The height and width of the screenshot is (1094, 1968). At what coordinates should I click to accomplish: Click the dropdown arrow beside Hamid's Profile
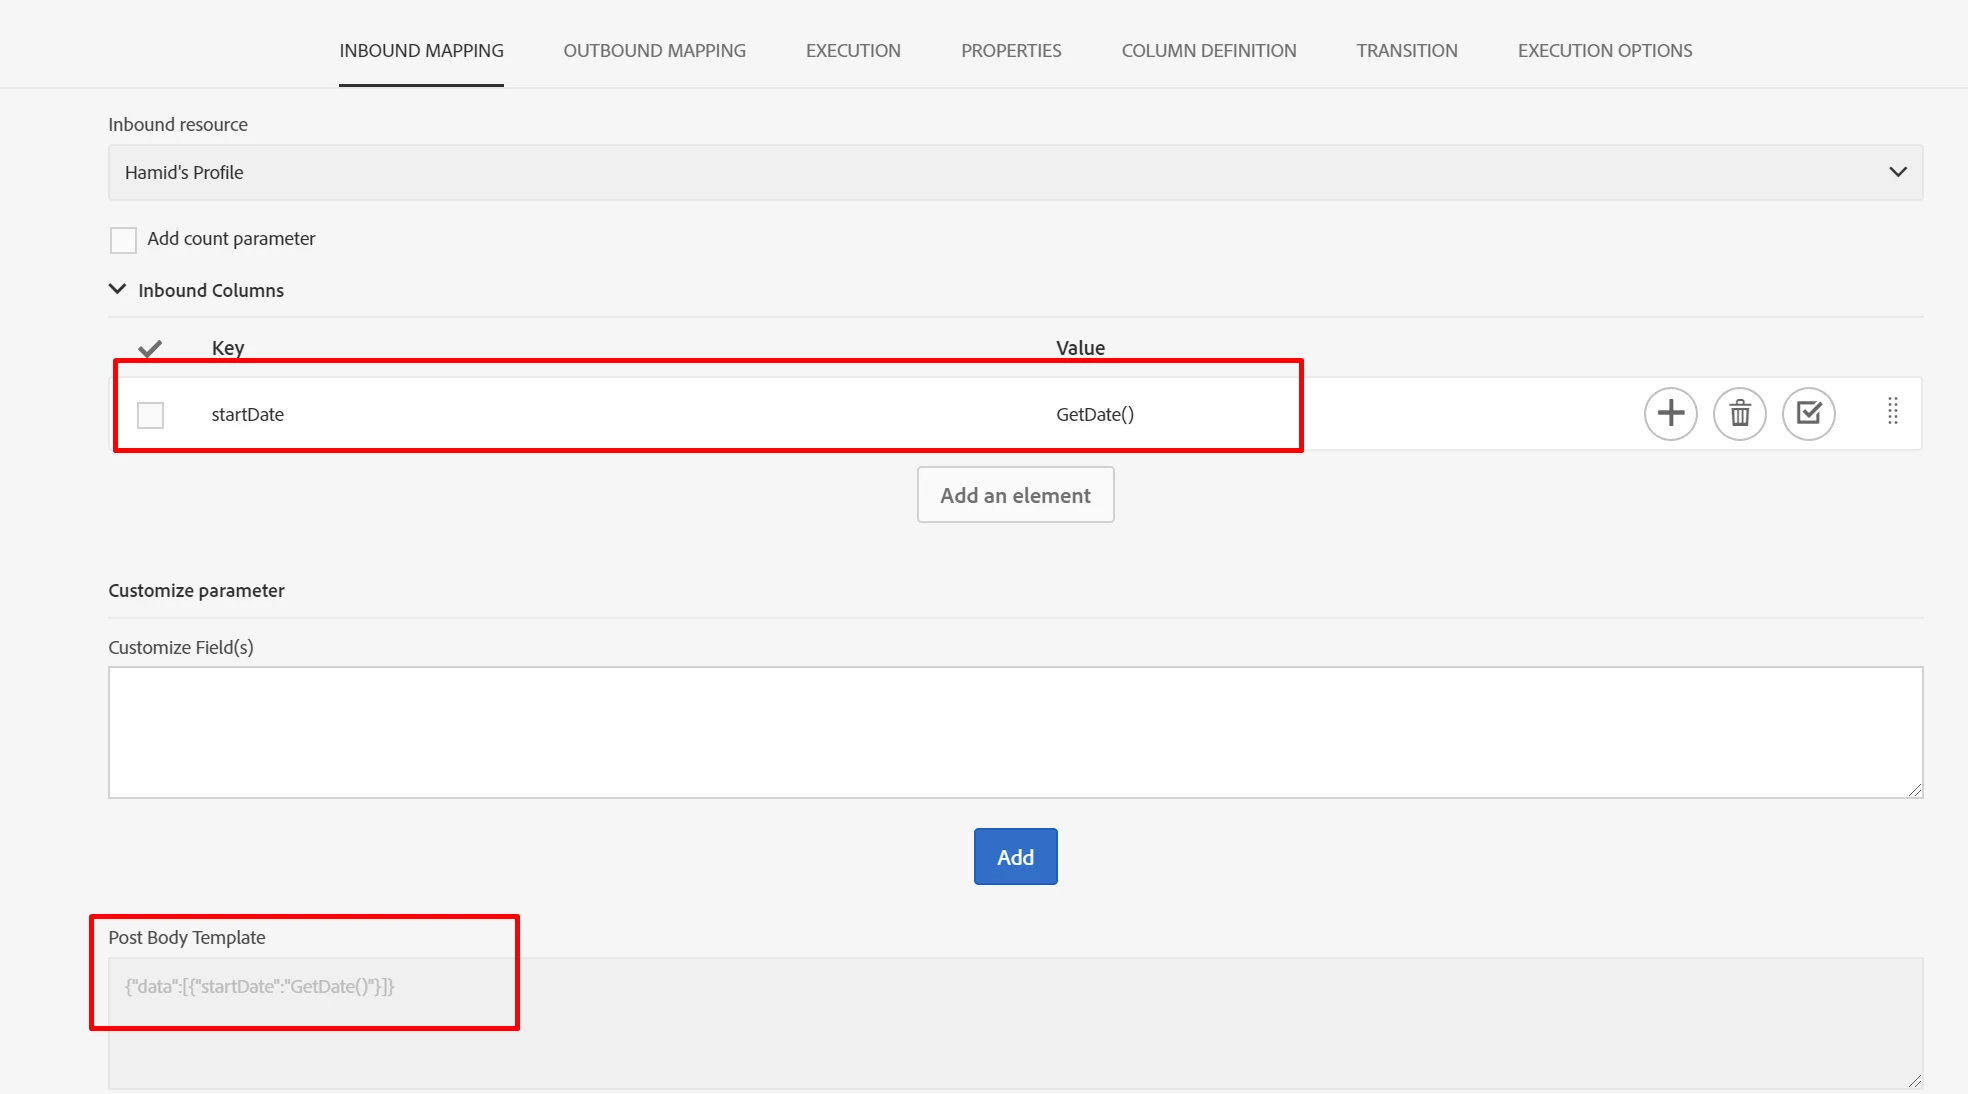pos(1897,172)
